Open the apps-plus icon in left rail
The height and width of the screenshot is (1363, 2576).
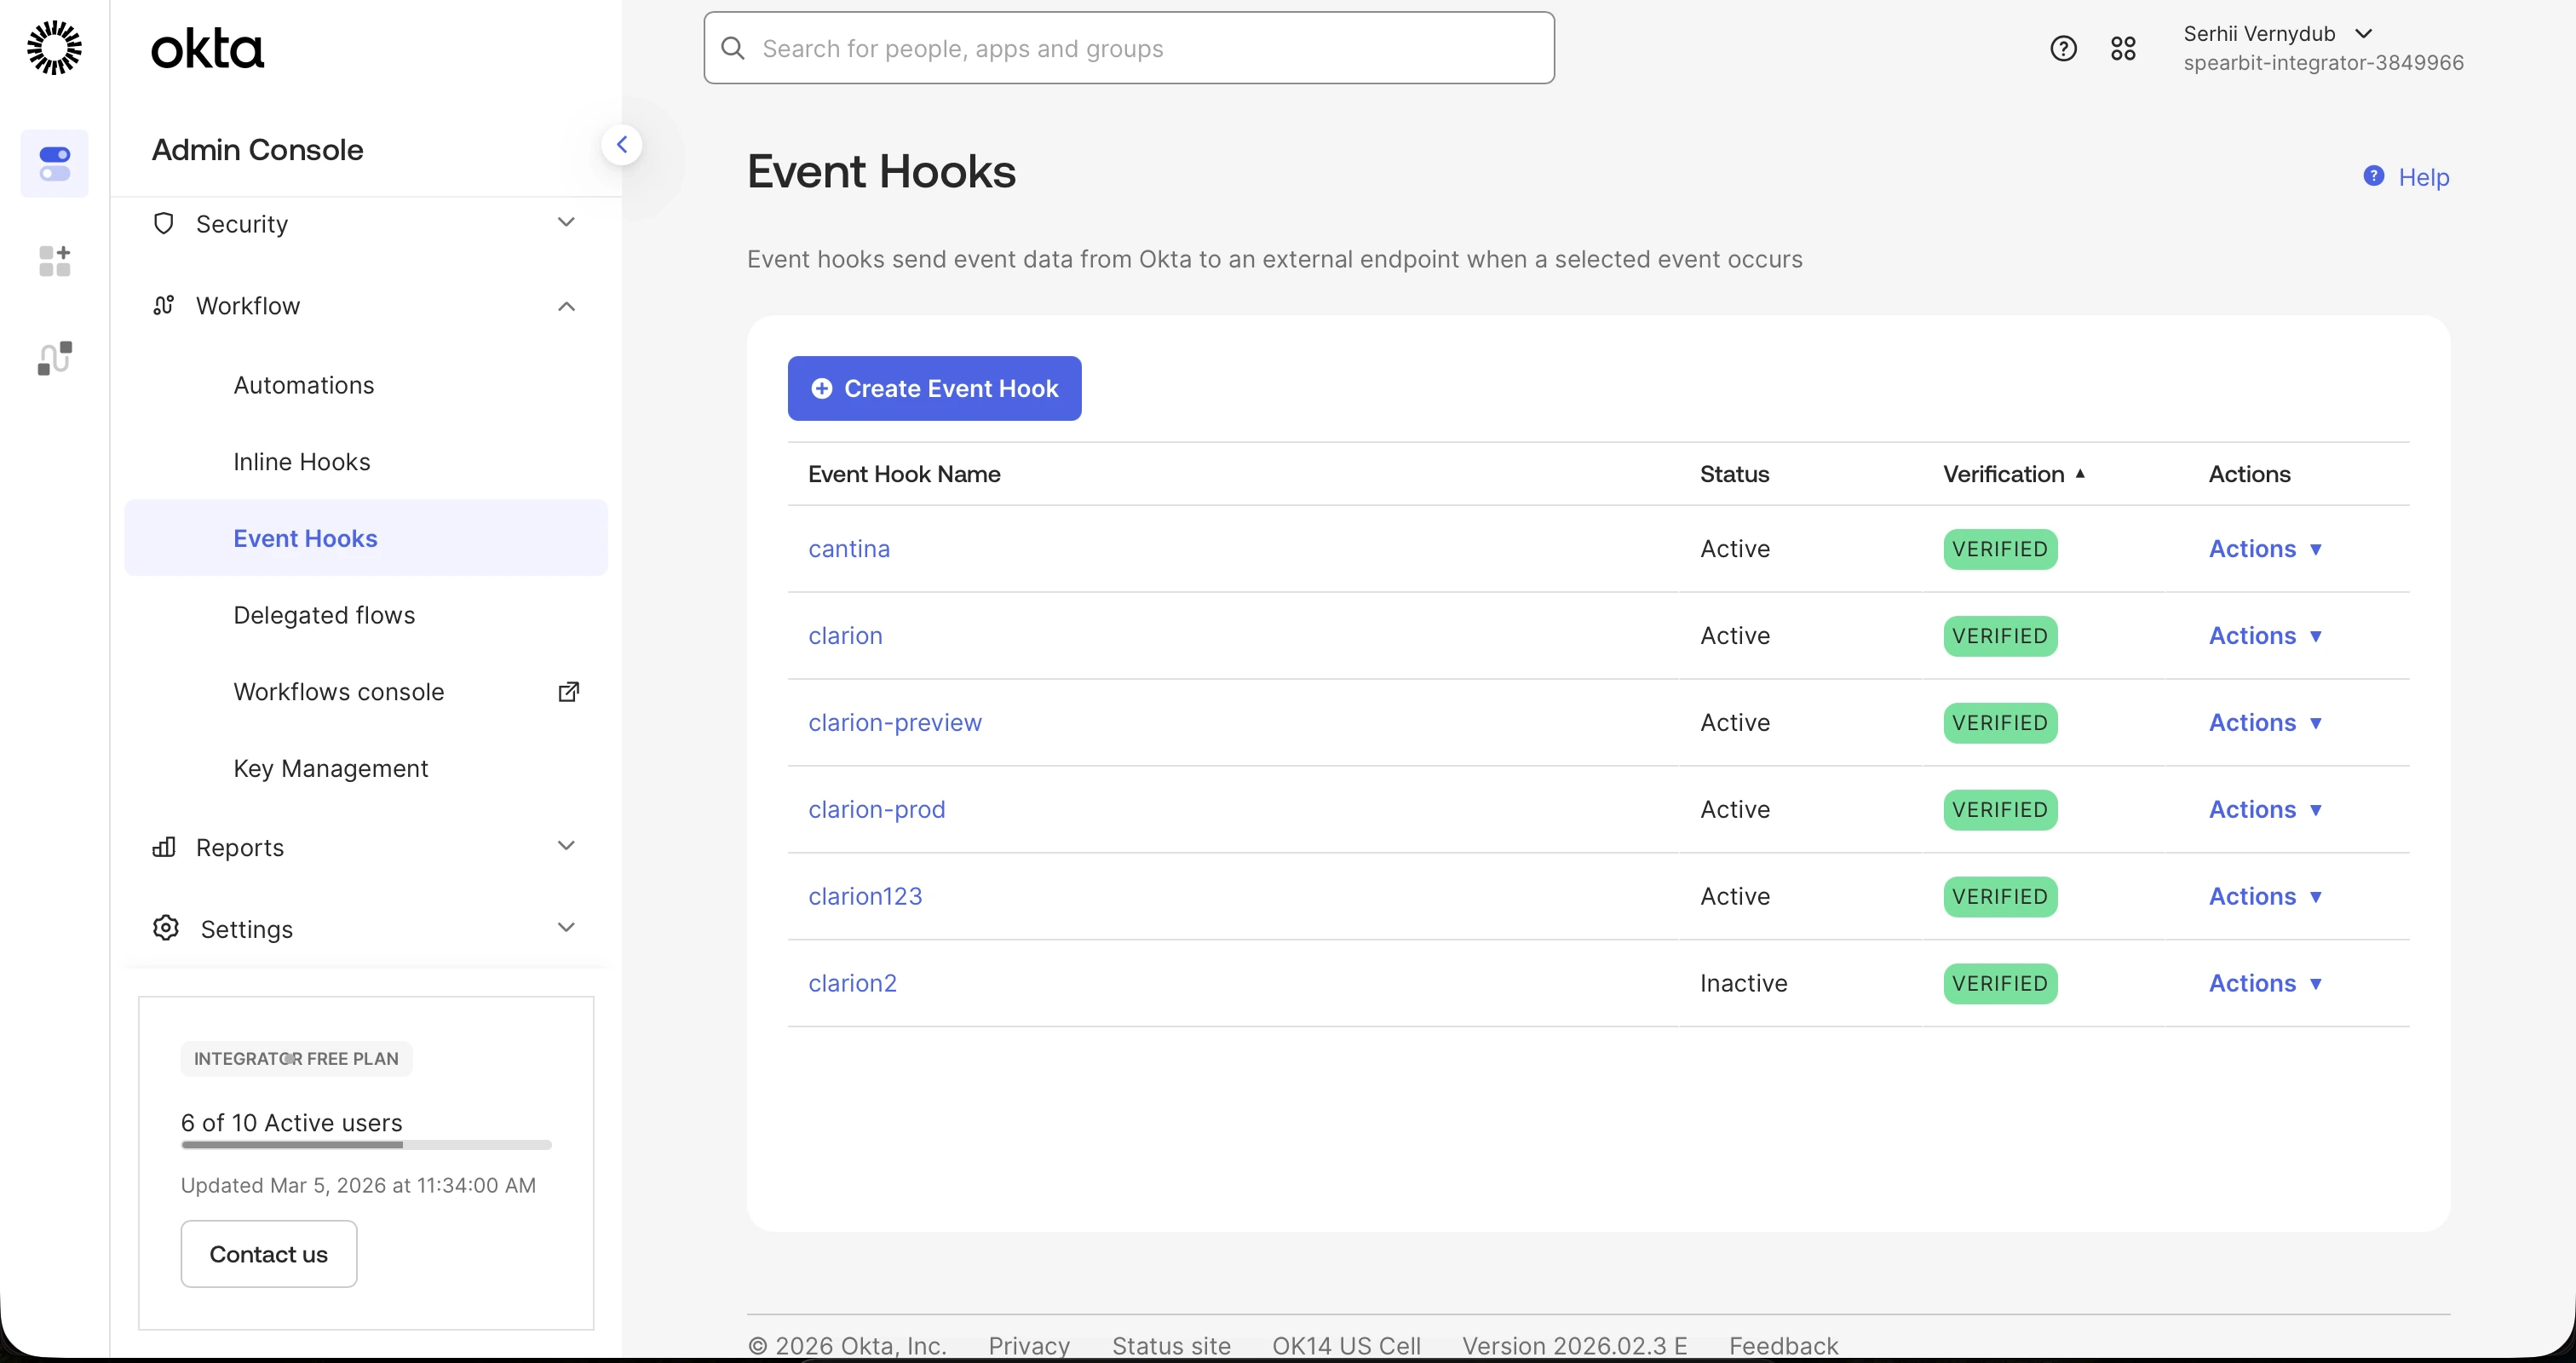pyautogui.click(x=54, y=261)
